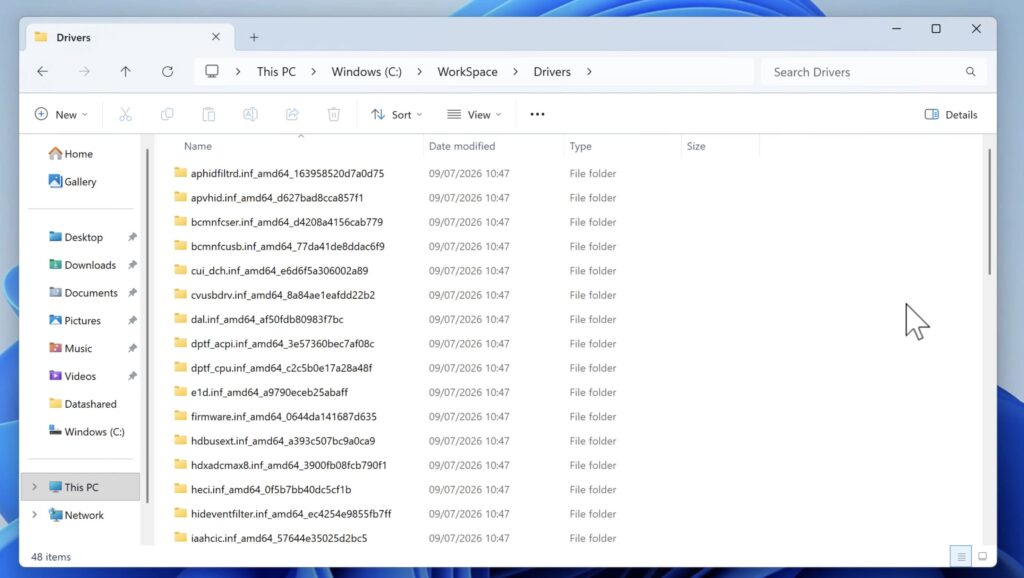
Task: Open the Datashared folder in sidebar
Action: tap(82, 404)
